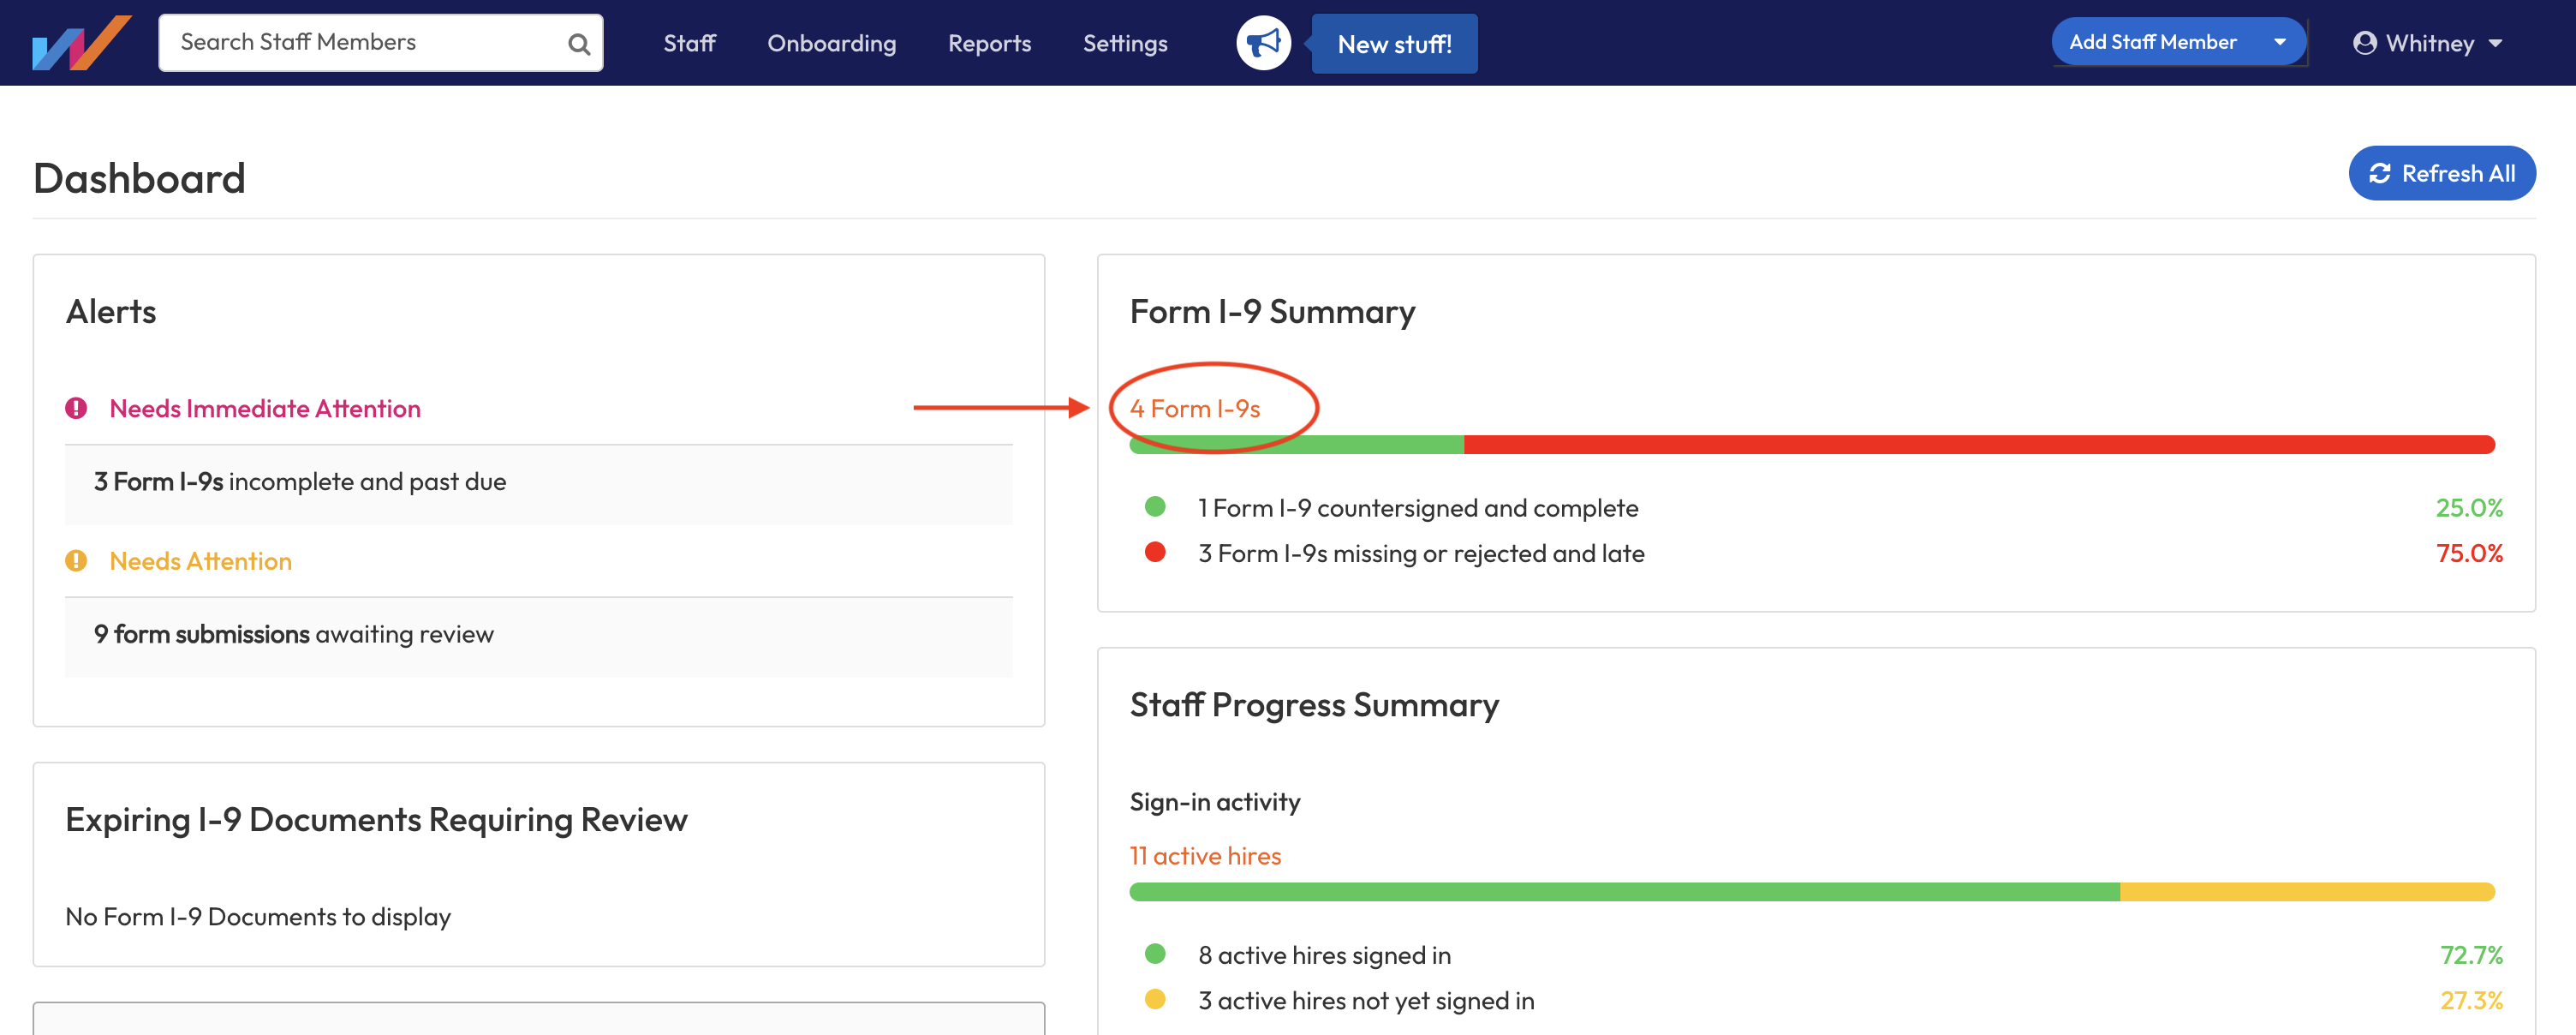Open the 11 active hires link
The width and height of the screenshot is (2576, 1035).
coord(1205,856)
